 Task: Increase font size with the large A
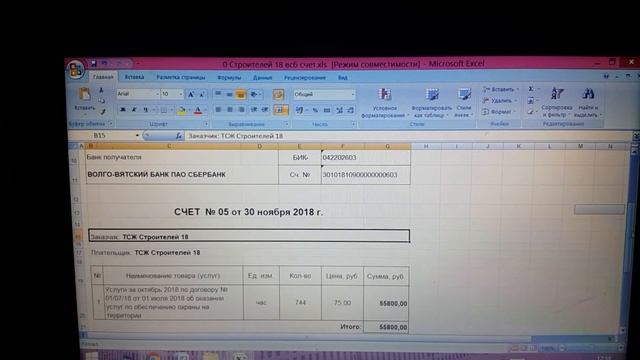(x=191, y=94)
